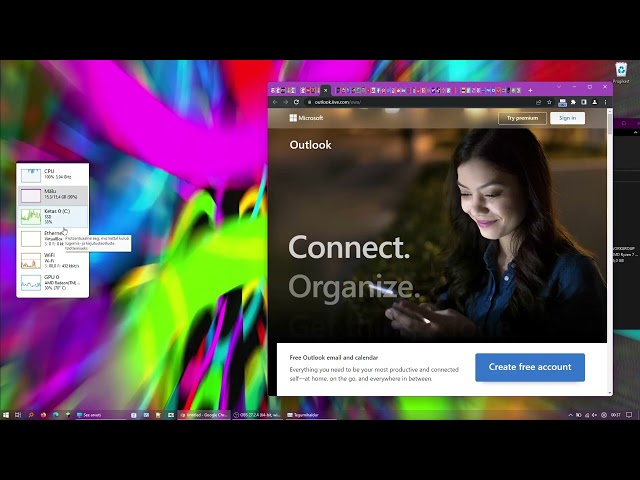Open a new tab with the plus button
The image size is (640, 480).
tap(530, 90)
